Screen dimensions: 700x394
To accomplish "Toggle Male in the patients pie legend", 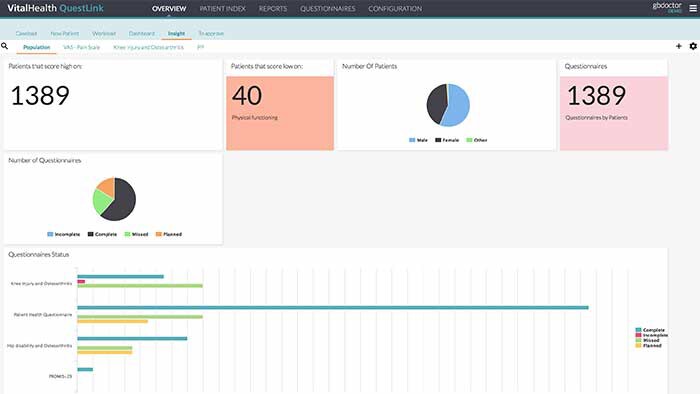I will [418, 140].
